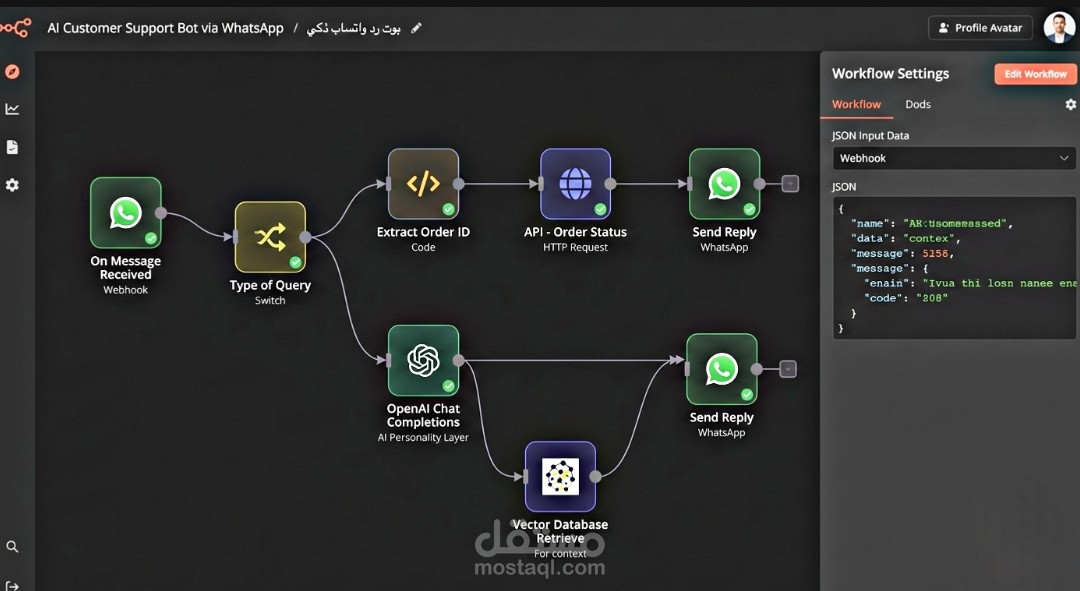The height and width of the screenshot is (591, 1080).
Task: Click the "code": "208" JSON line
Action: 906,298
